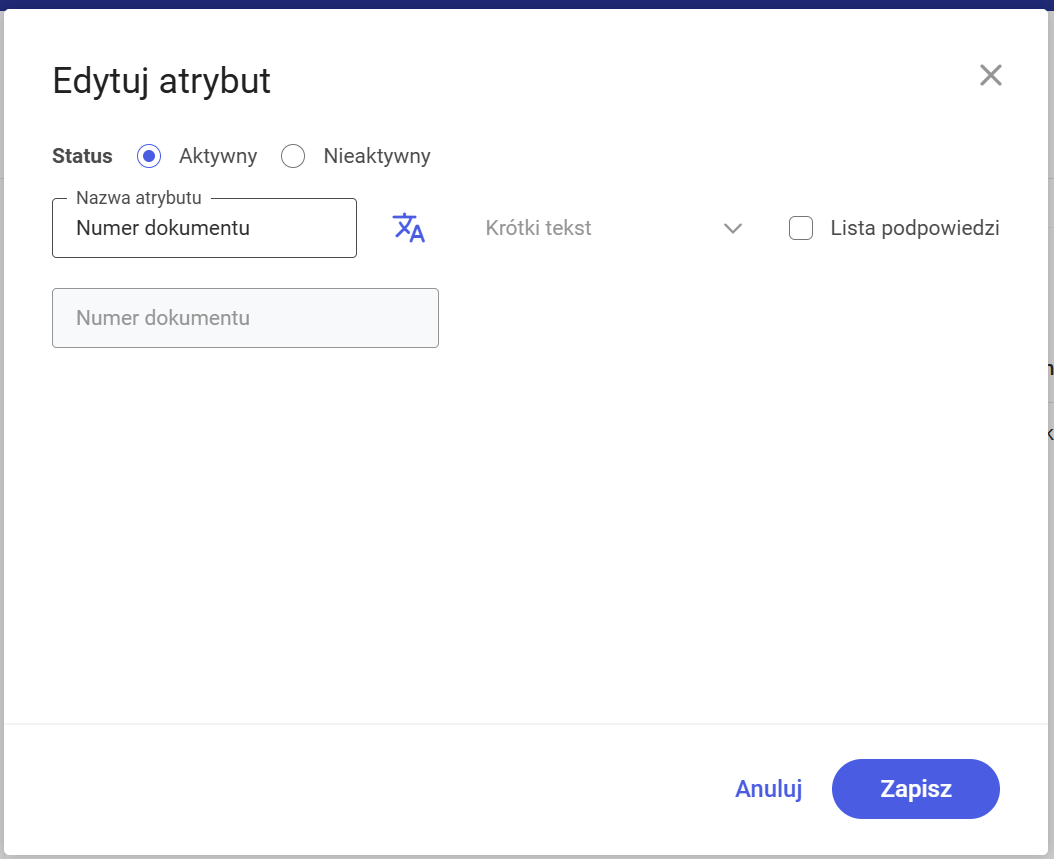Open the attribute name translation icon
Viewport: 1054px width, 859px height.
coord(409,228)
